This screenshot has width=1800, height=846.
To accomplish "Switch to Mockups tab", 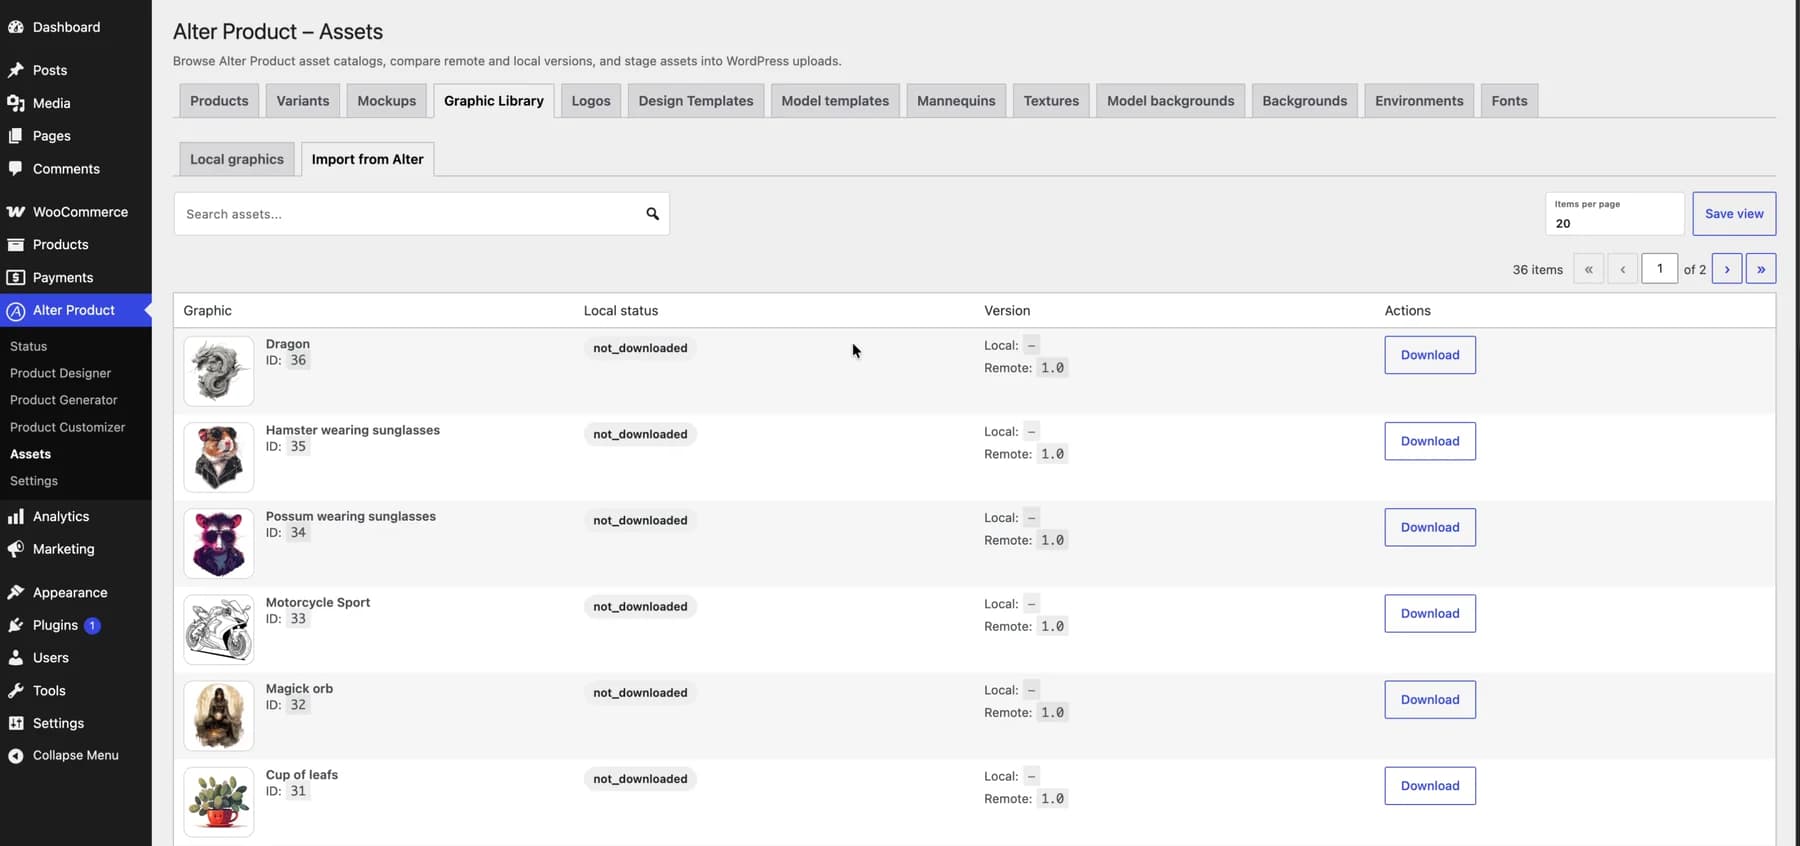I will click(x=387, y=101).
